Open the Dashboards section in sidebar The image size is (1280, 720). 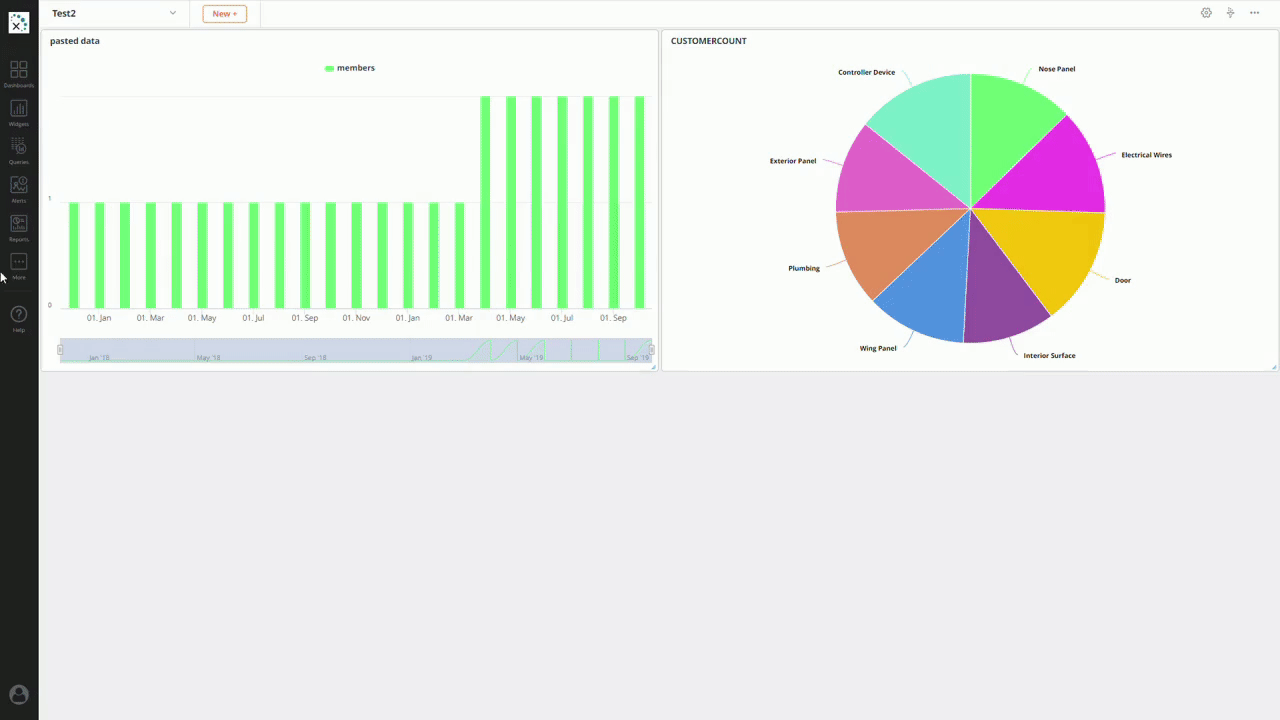click(19, 71)
